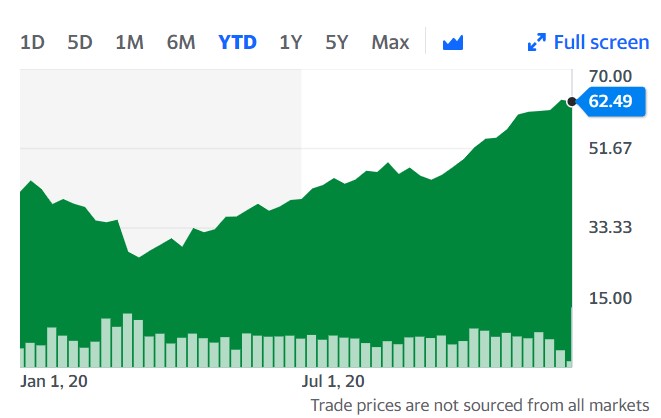Click the end-of-line price marker dot
Image resolution: width=661 pixels, height=418 pixels.
click(x=571, y=101)
